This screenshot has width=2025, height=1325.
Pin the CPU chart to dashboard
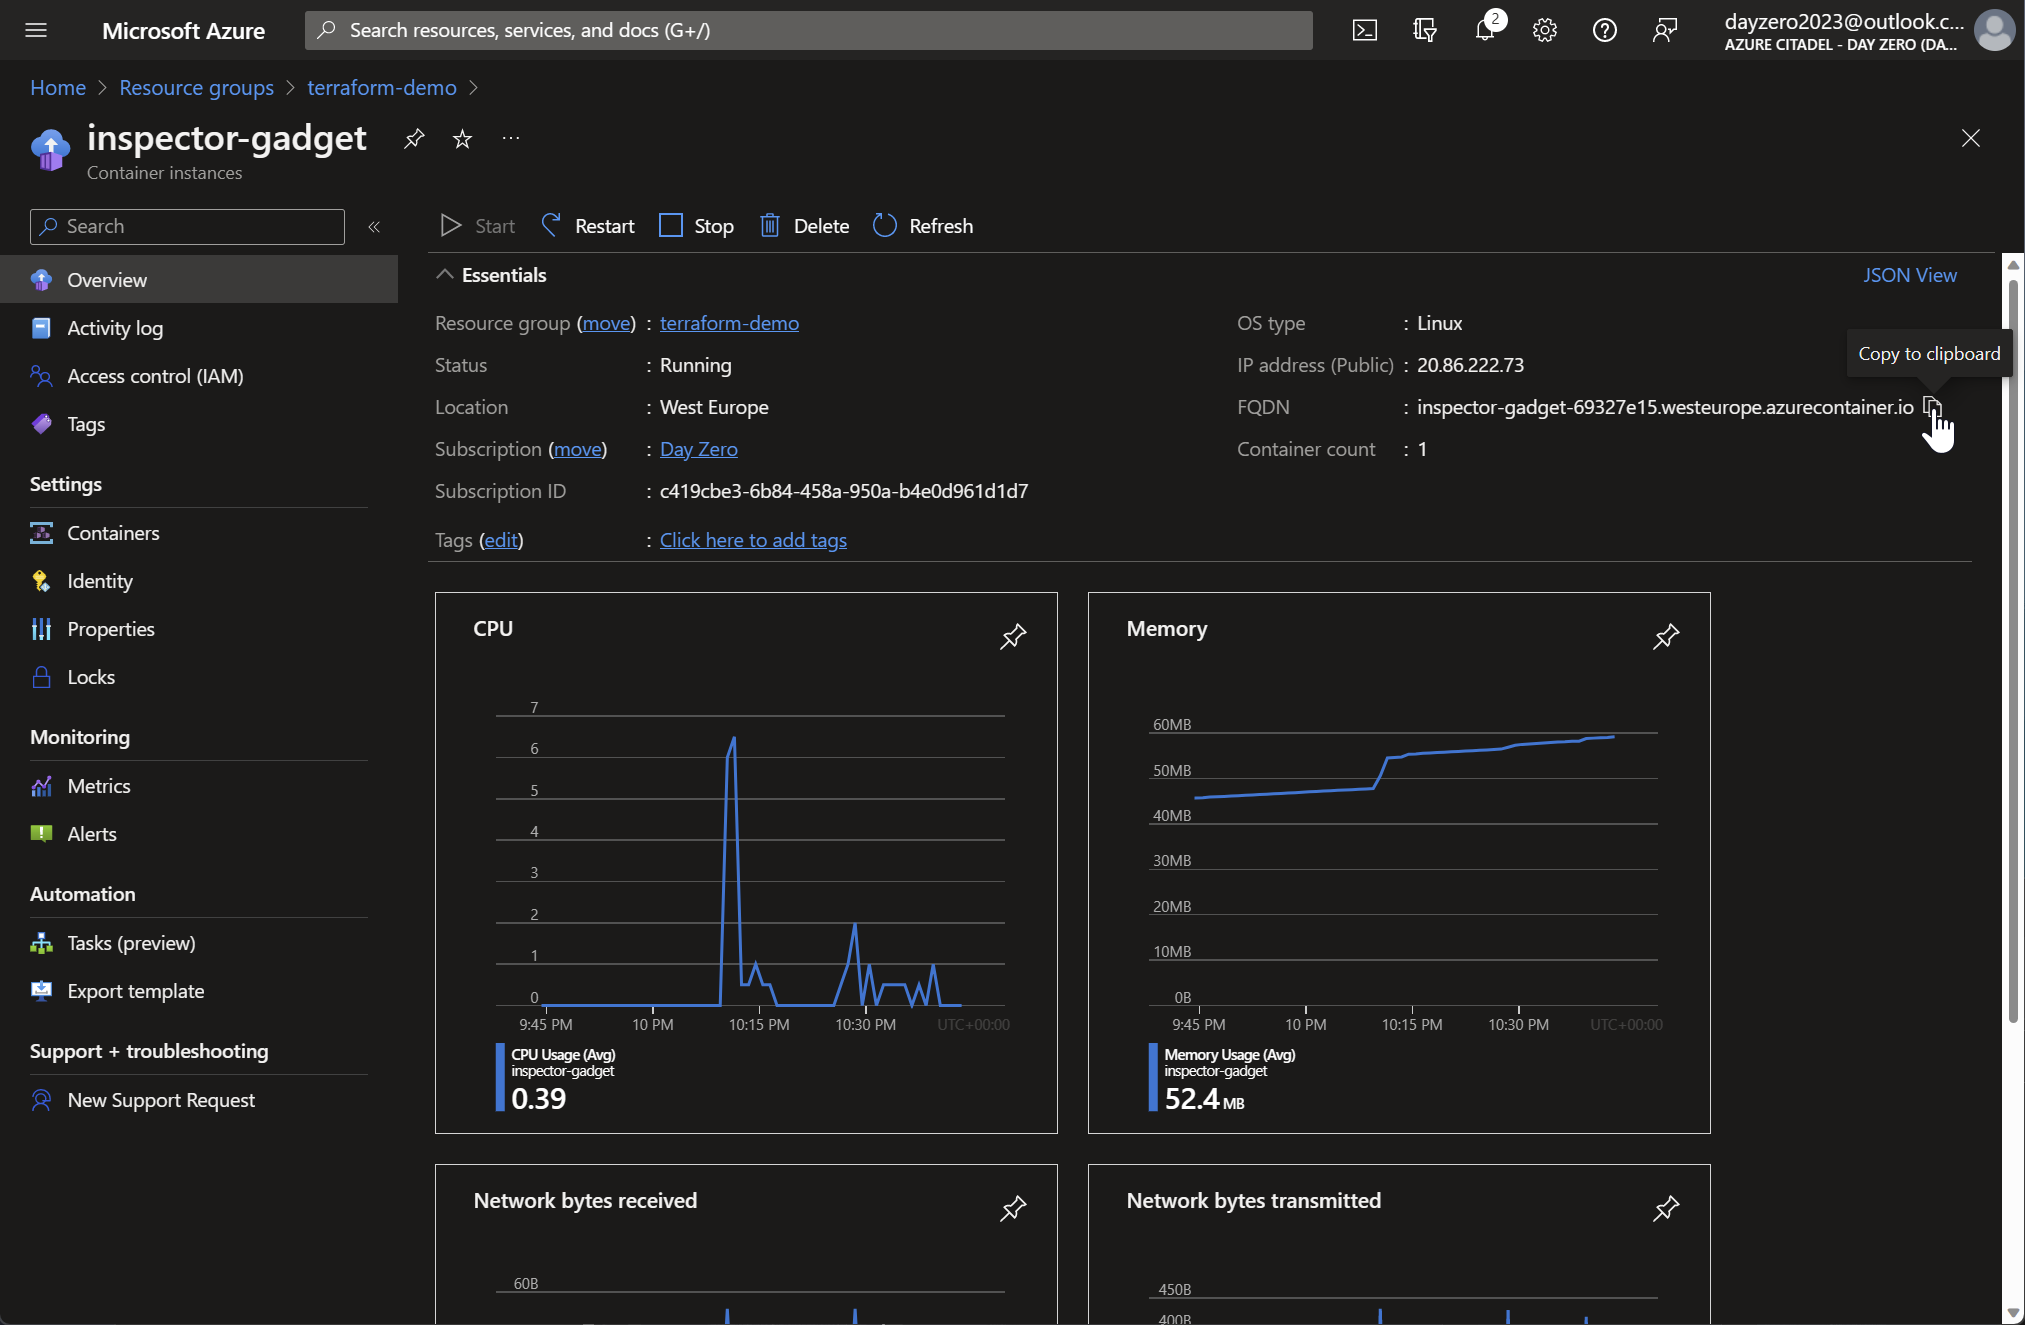(x=1013, y=636)
